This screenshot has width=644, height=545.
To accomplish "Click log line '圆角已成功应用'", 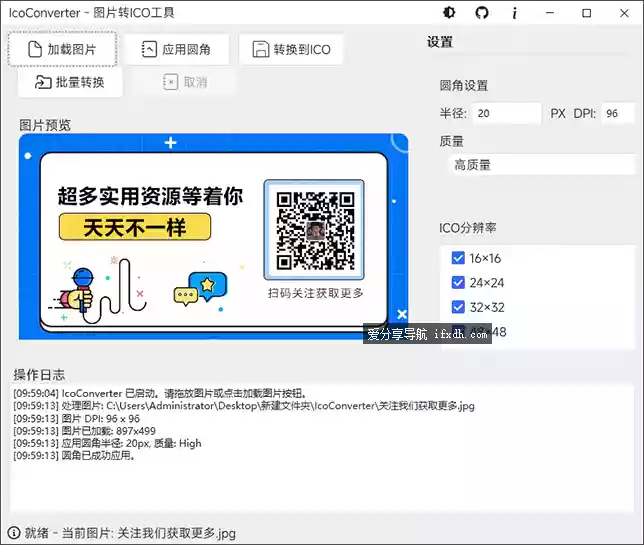I will point(74,455).
